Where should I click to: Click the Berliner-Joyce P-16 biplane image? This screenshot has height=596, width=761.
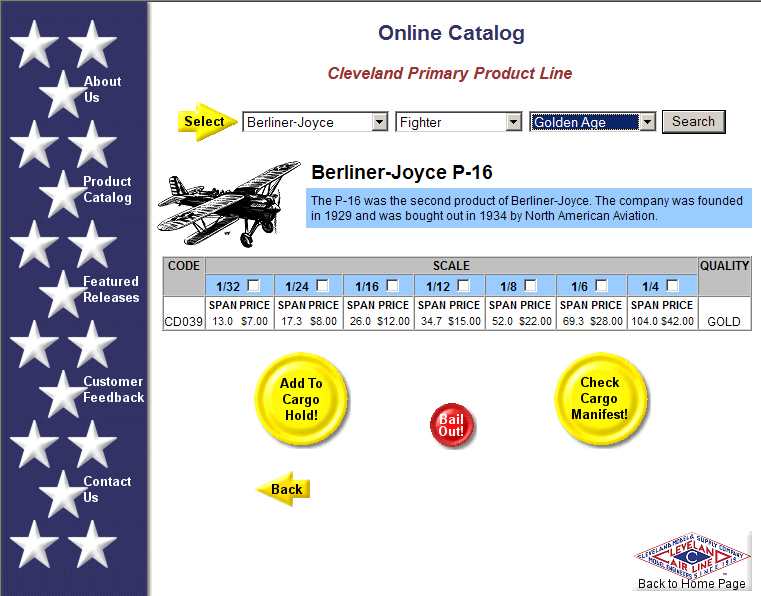point(230,203)
